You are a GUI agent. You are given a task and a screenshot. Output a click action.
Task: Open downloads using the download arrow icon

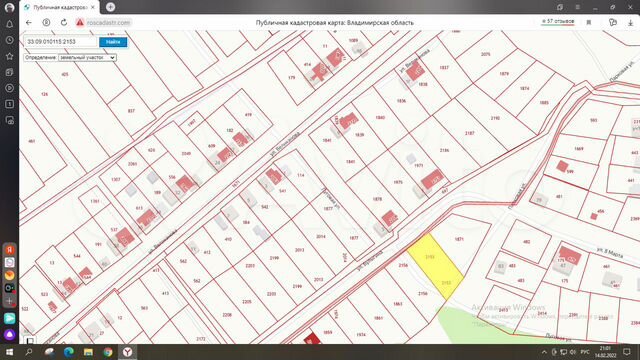point(630,22)
